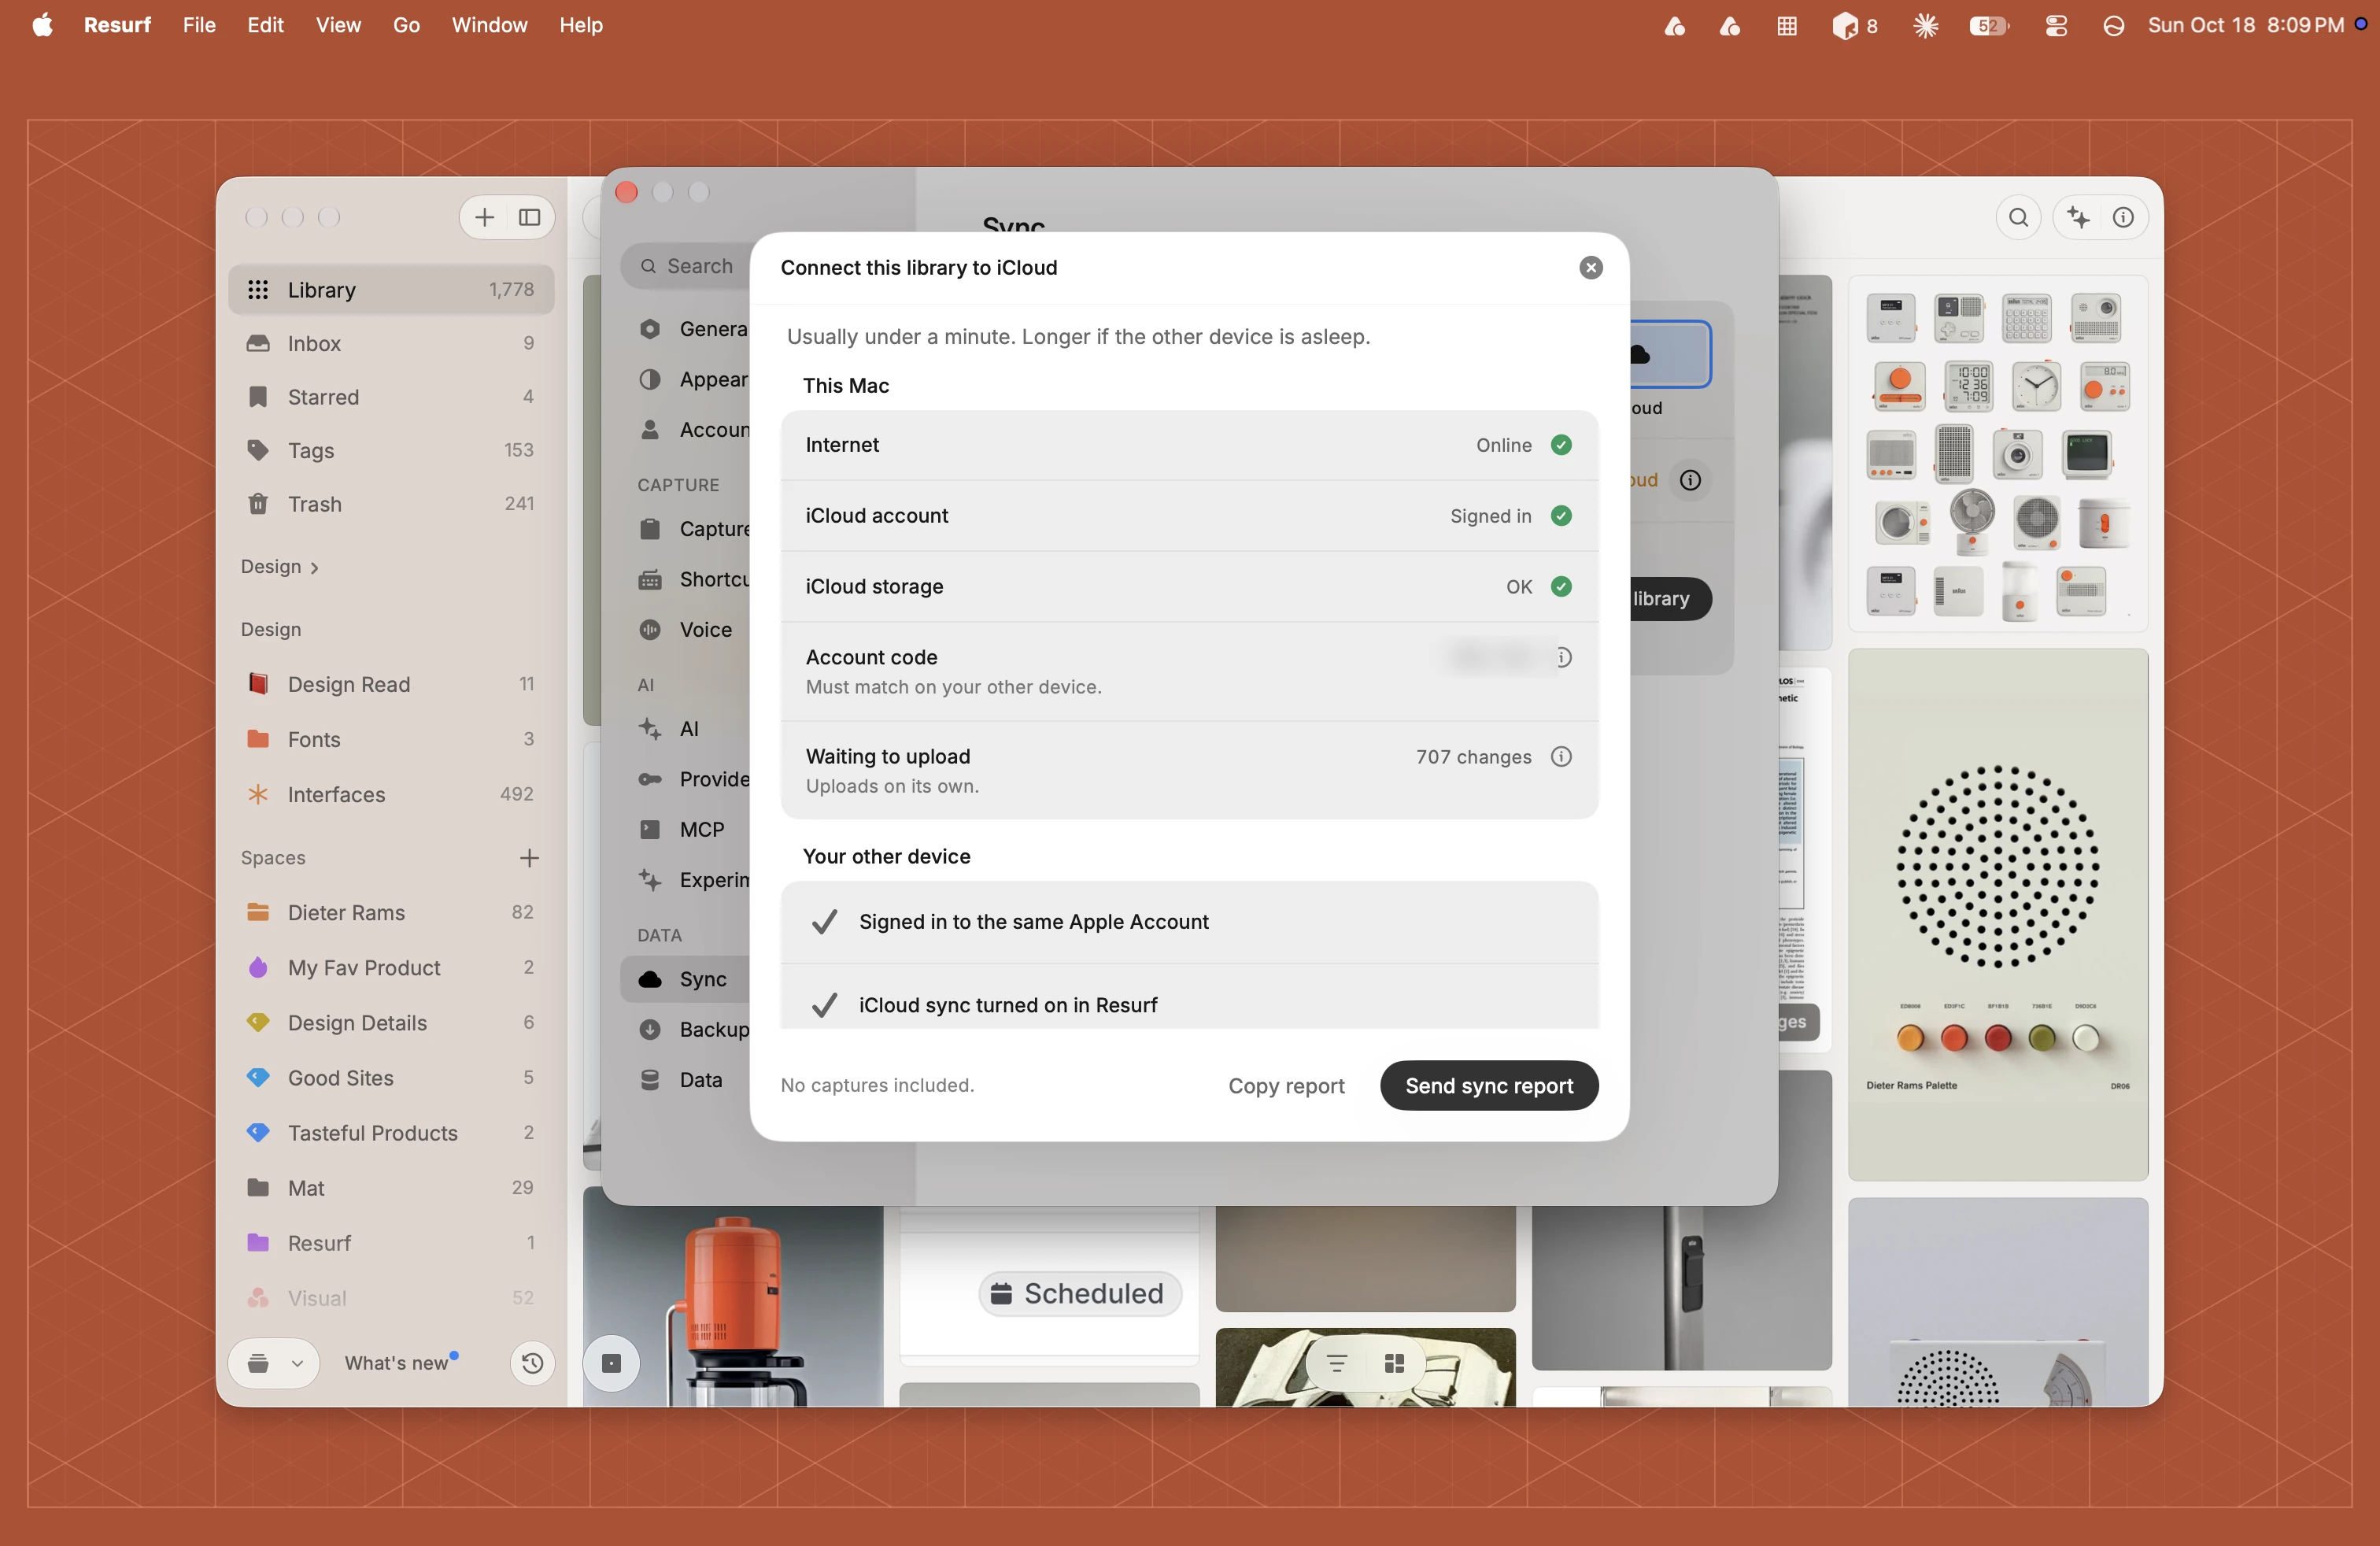Open macOS Control Center icon
Image resolution: width=2380 pixels, height=1546 pixels.
2055,26
